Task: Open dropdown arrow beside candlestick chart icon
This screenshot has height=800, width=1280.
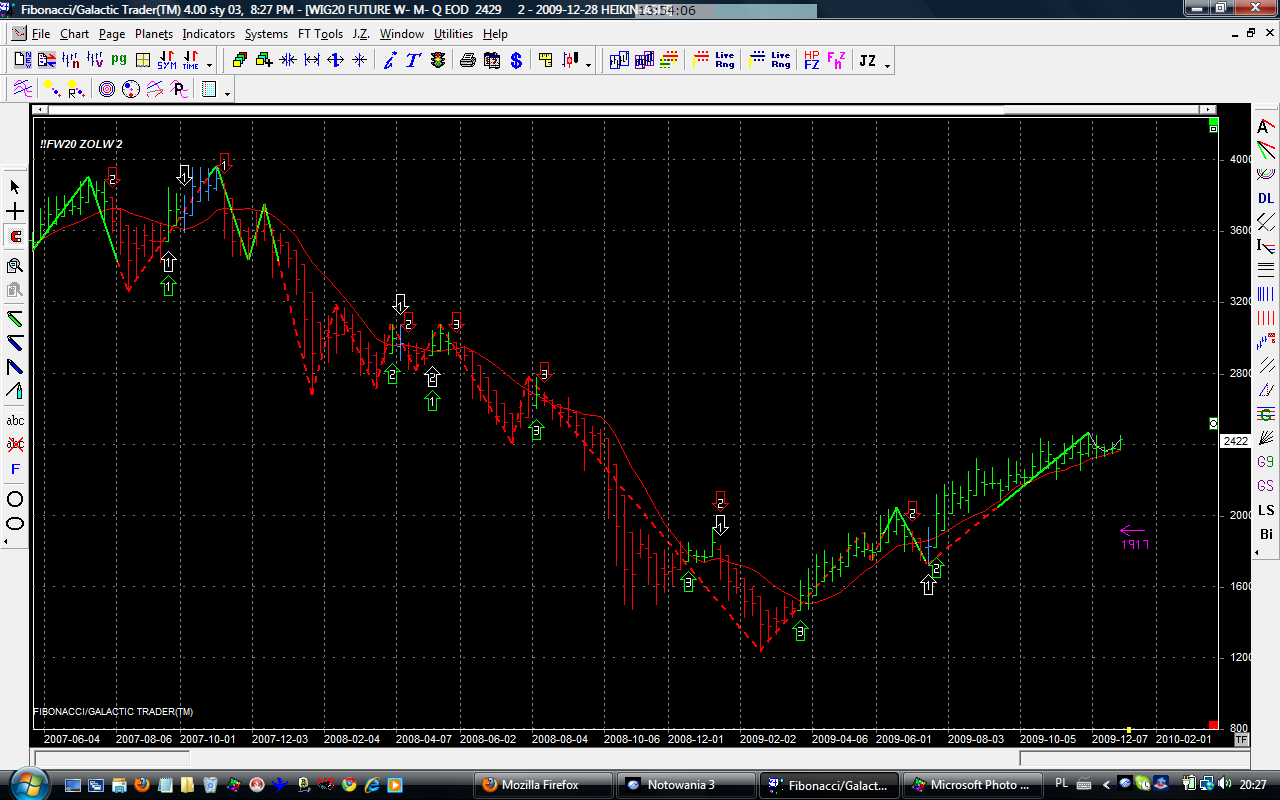Action: pyautogui.click(x=588, y=66)
